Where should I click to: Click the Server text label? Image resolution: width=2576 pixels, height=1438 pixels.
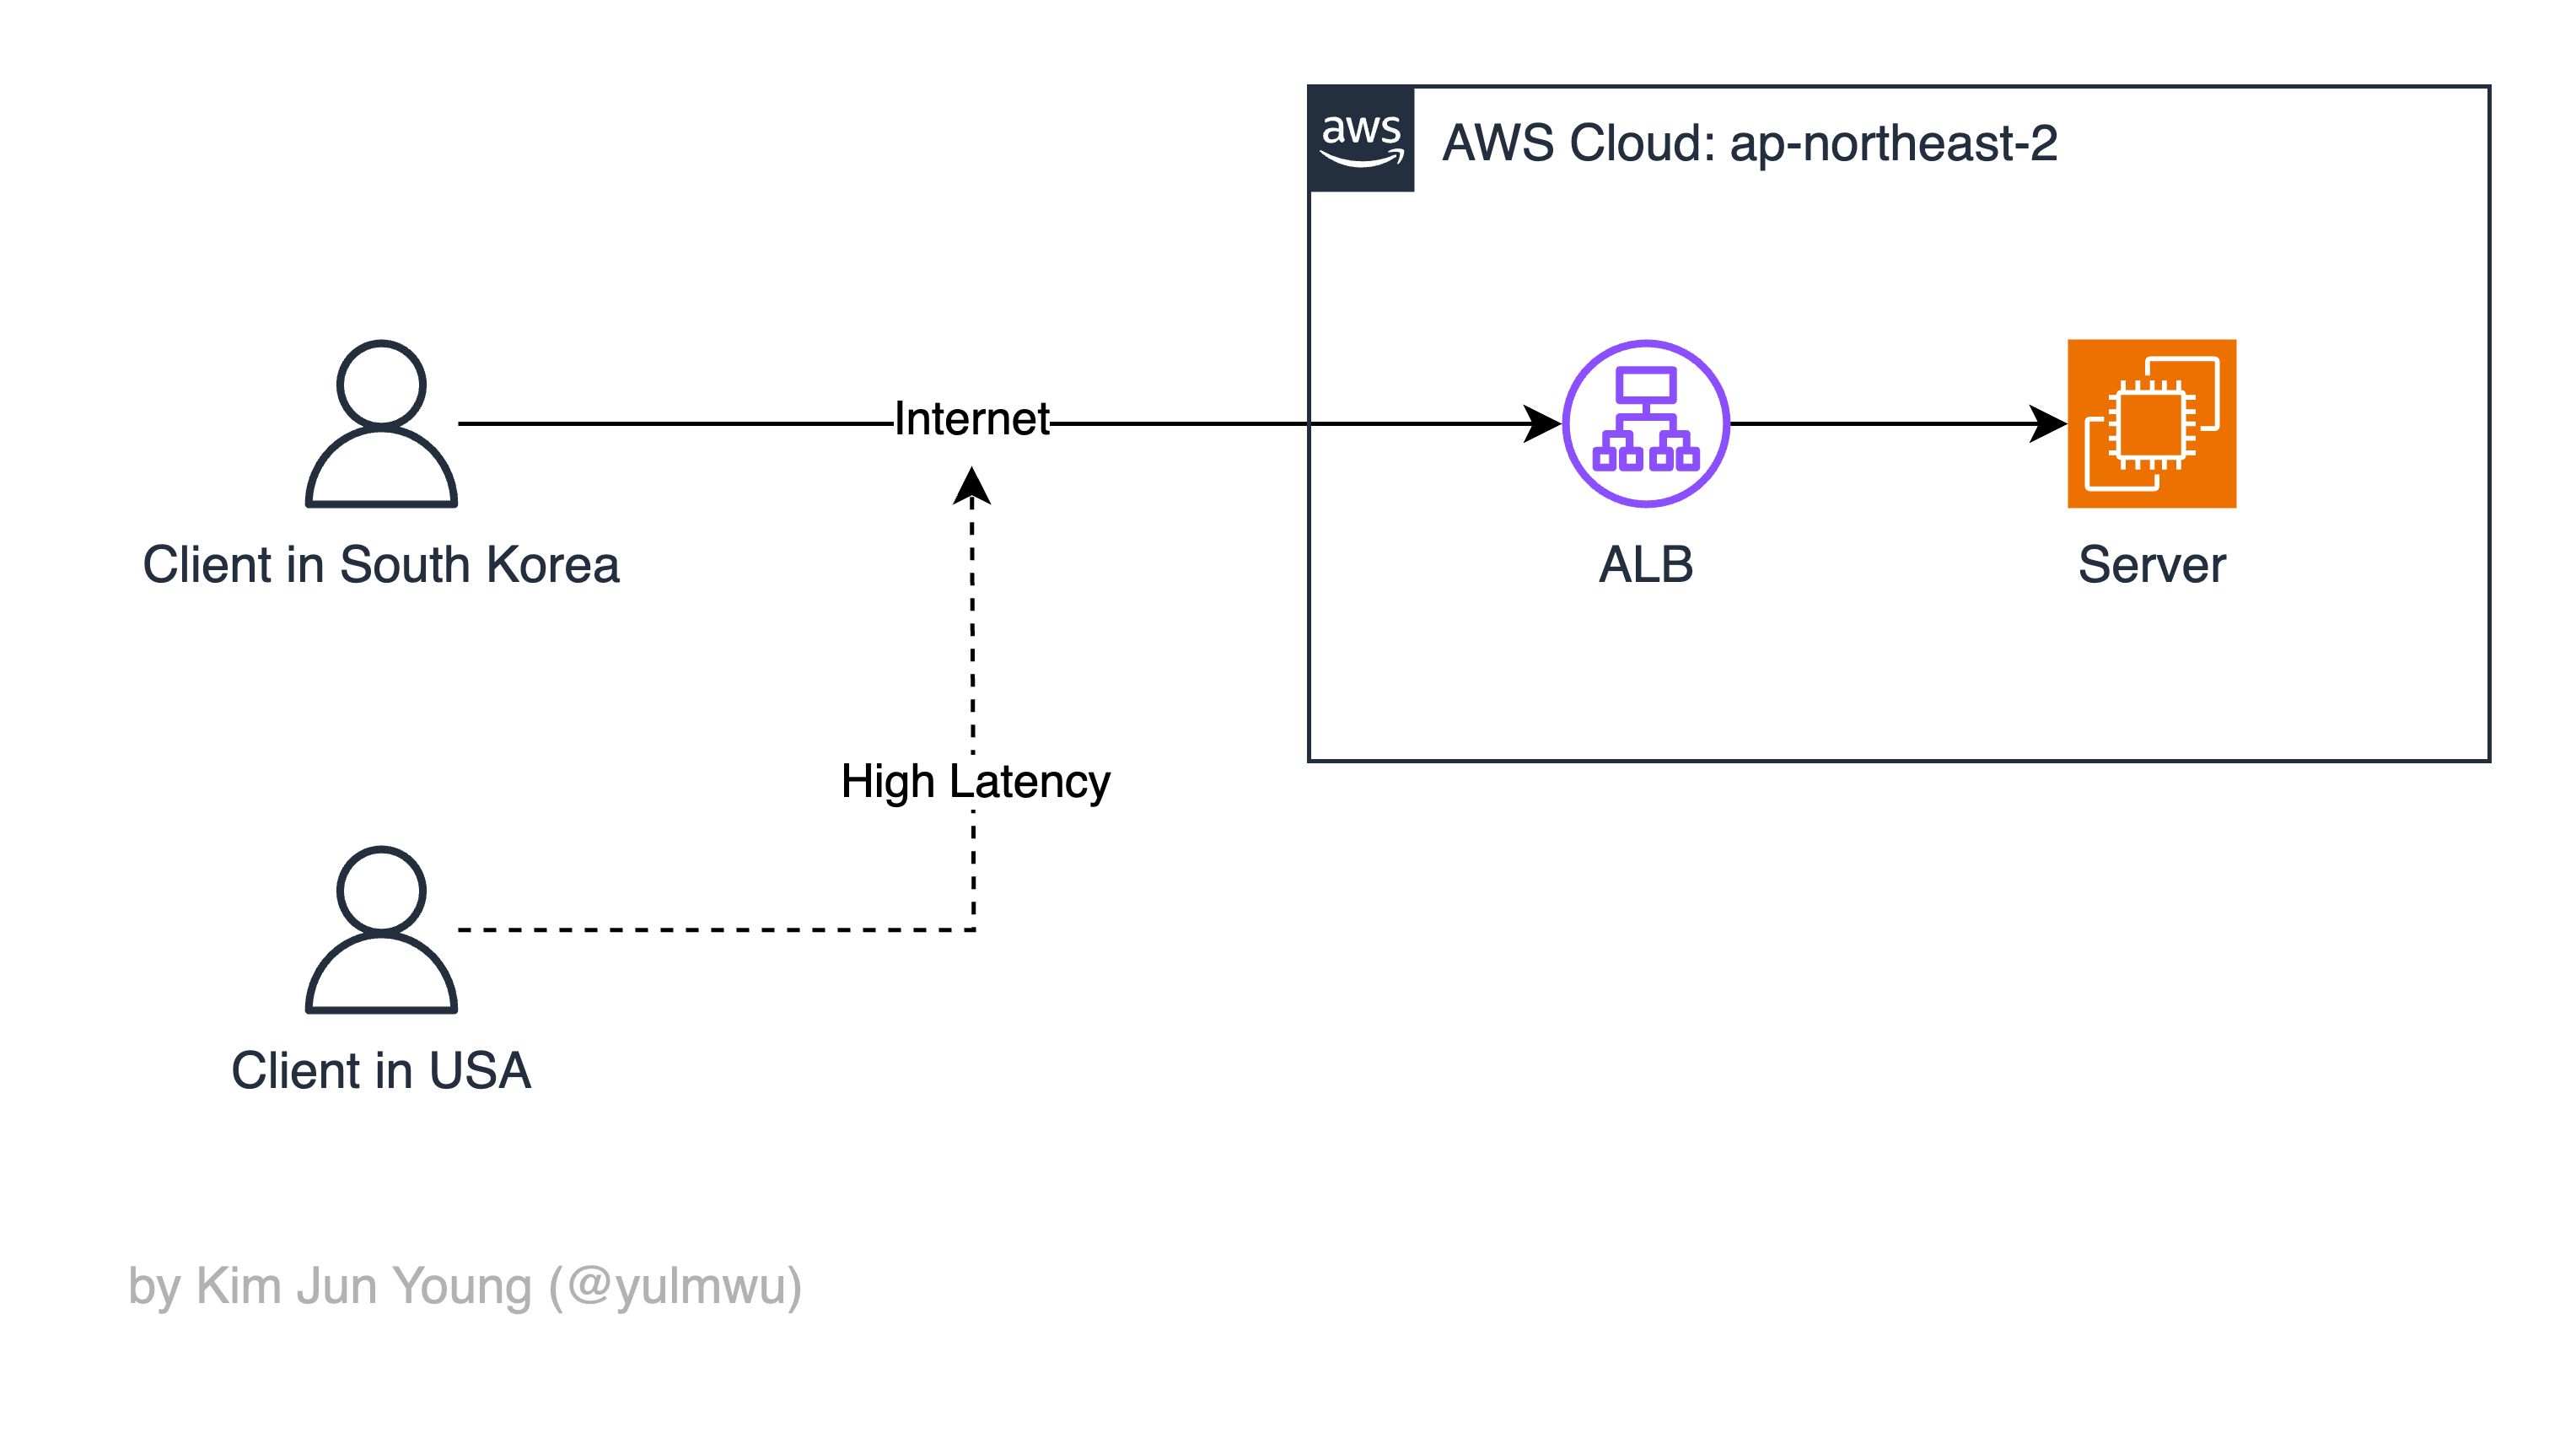pyautogui.click(x=2151, y=565)
